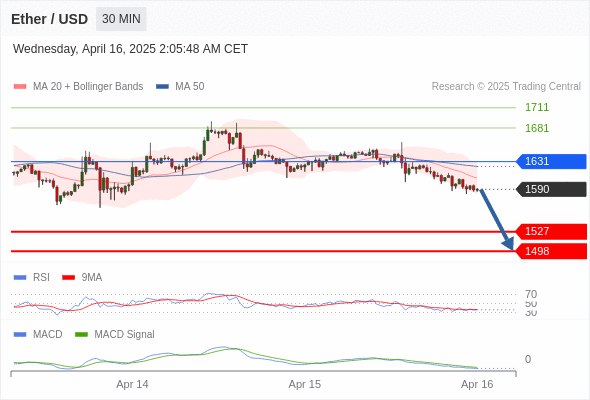Click the RSI 70 level label

531,294
